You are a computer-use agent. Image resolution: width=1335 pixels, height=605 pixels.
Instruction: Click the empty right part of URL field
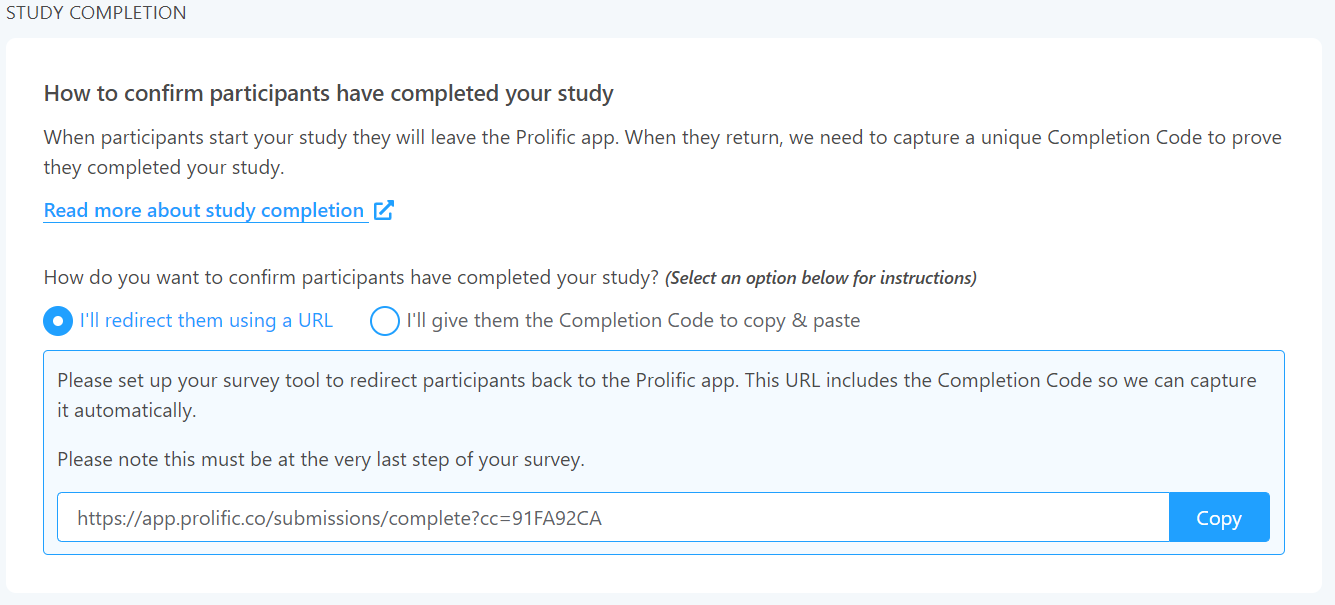click(900, 518)
